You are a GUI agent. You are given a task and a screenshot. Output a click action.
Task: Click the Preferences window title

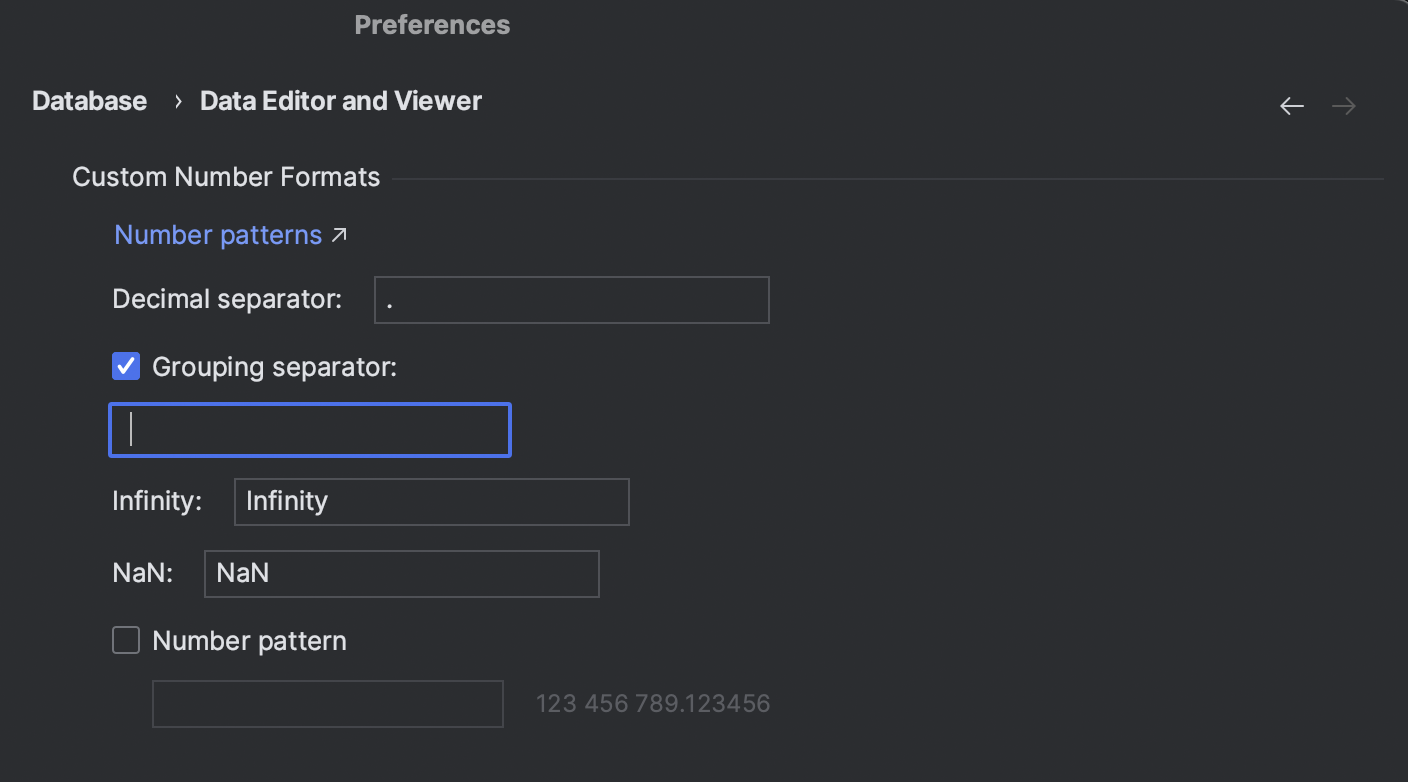432,25
